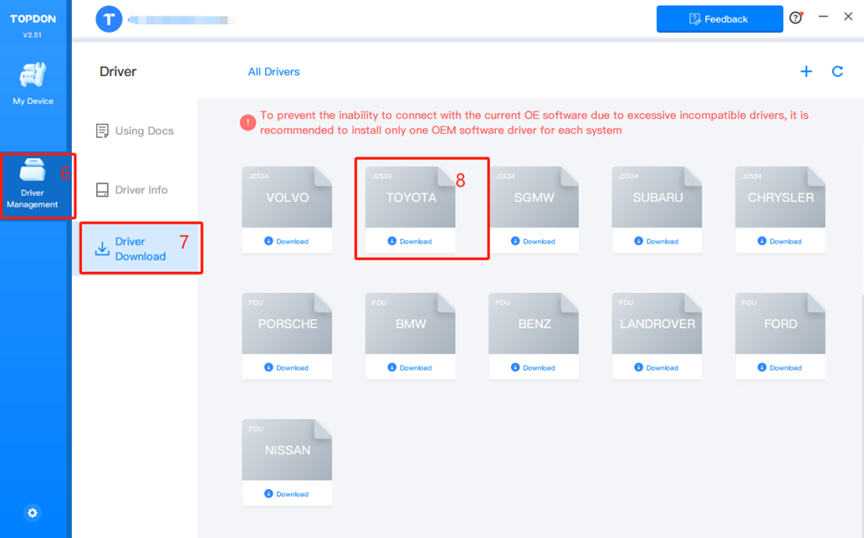Open Using Docs menu item
864x538 pixels.
tap(135, 131)
